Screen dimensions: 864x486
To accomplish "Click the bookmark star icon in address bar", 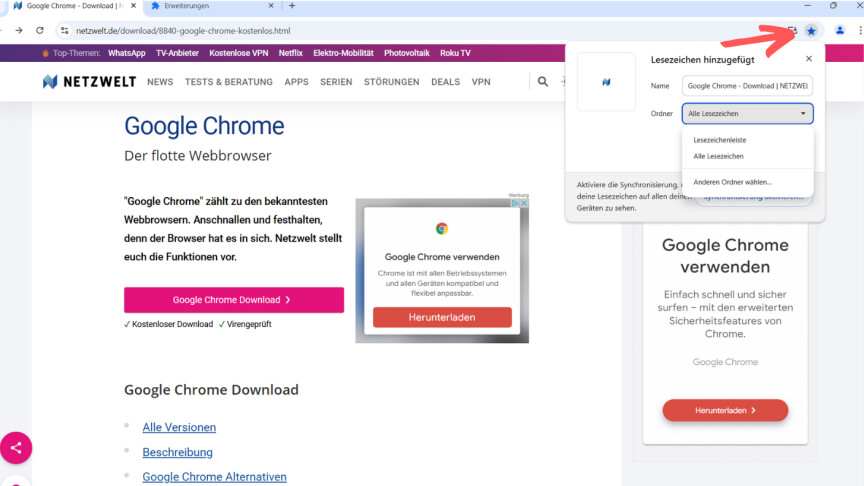I will [x=811, y=31].
